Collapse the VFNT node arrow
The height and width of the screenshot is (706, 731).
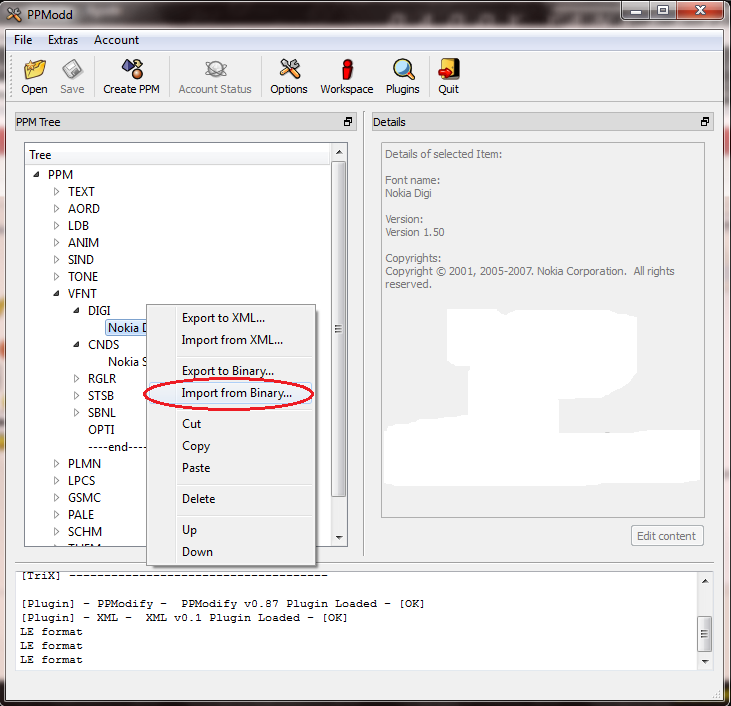coord(56,294)
